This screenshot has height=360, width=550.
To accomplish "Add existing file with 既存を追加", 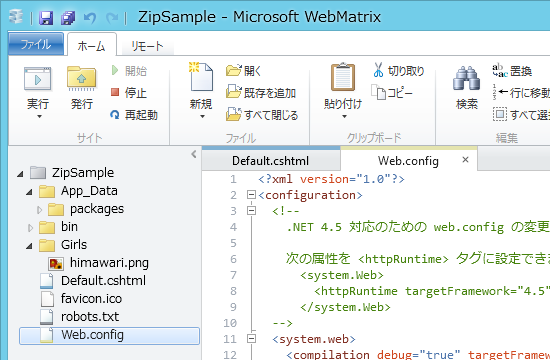I will tap(261, 93).
